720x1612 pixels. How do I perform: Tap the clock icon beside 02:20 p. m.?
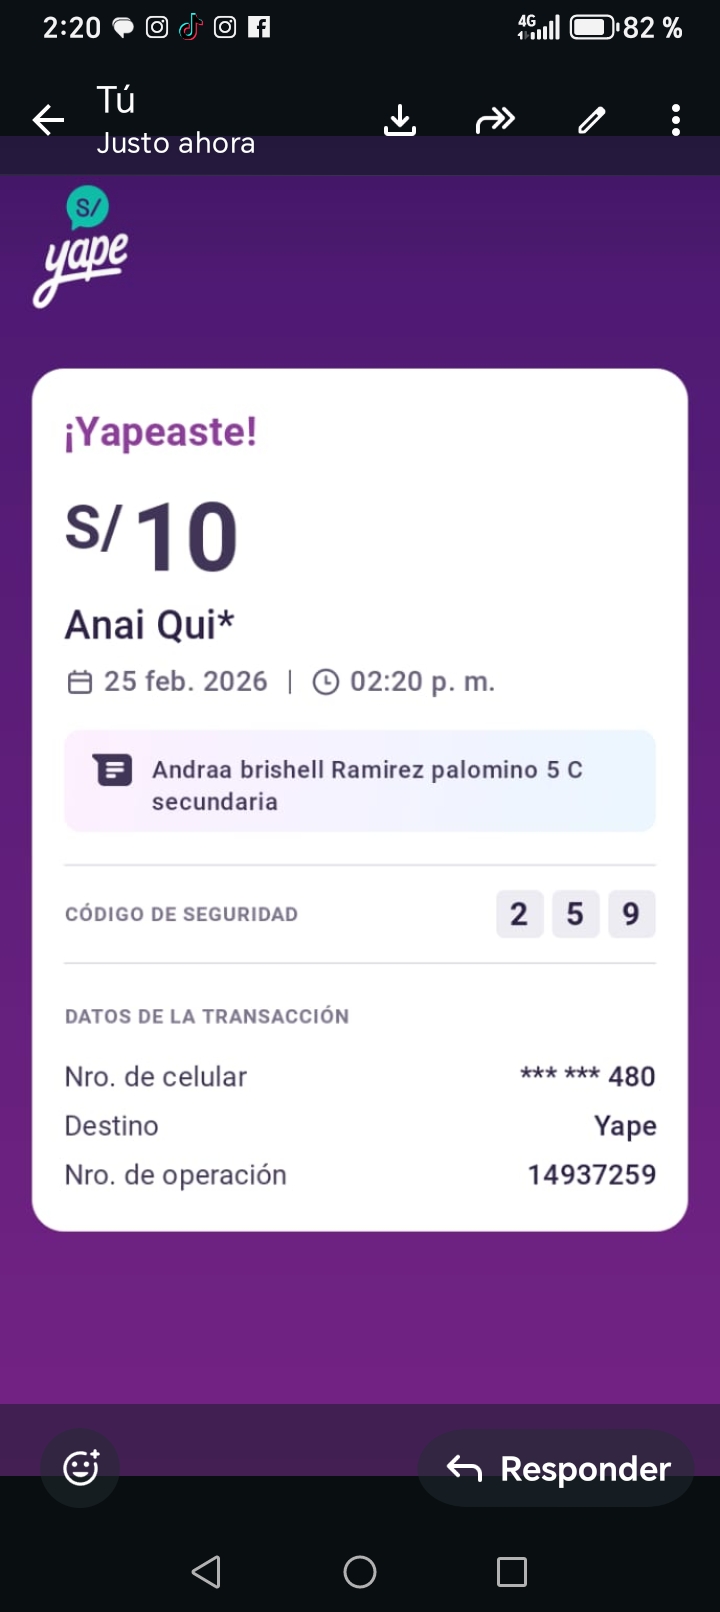click(x=326, y=682)
